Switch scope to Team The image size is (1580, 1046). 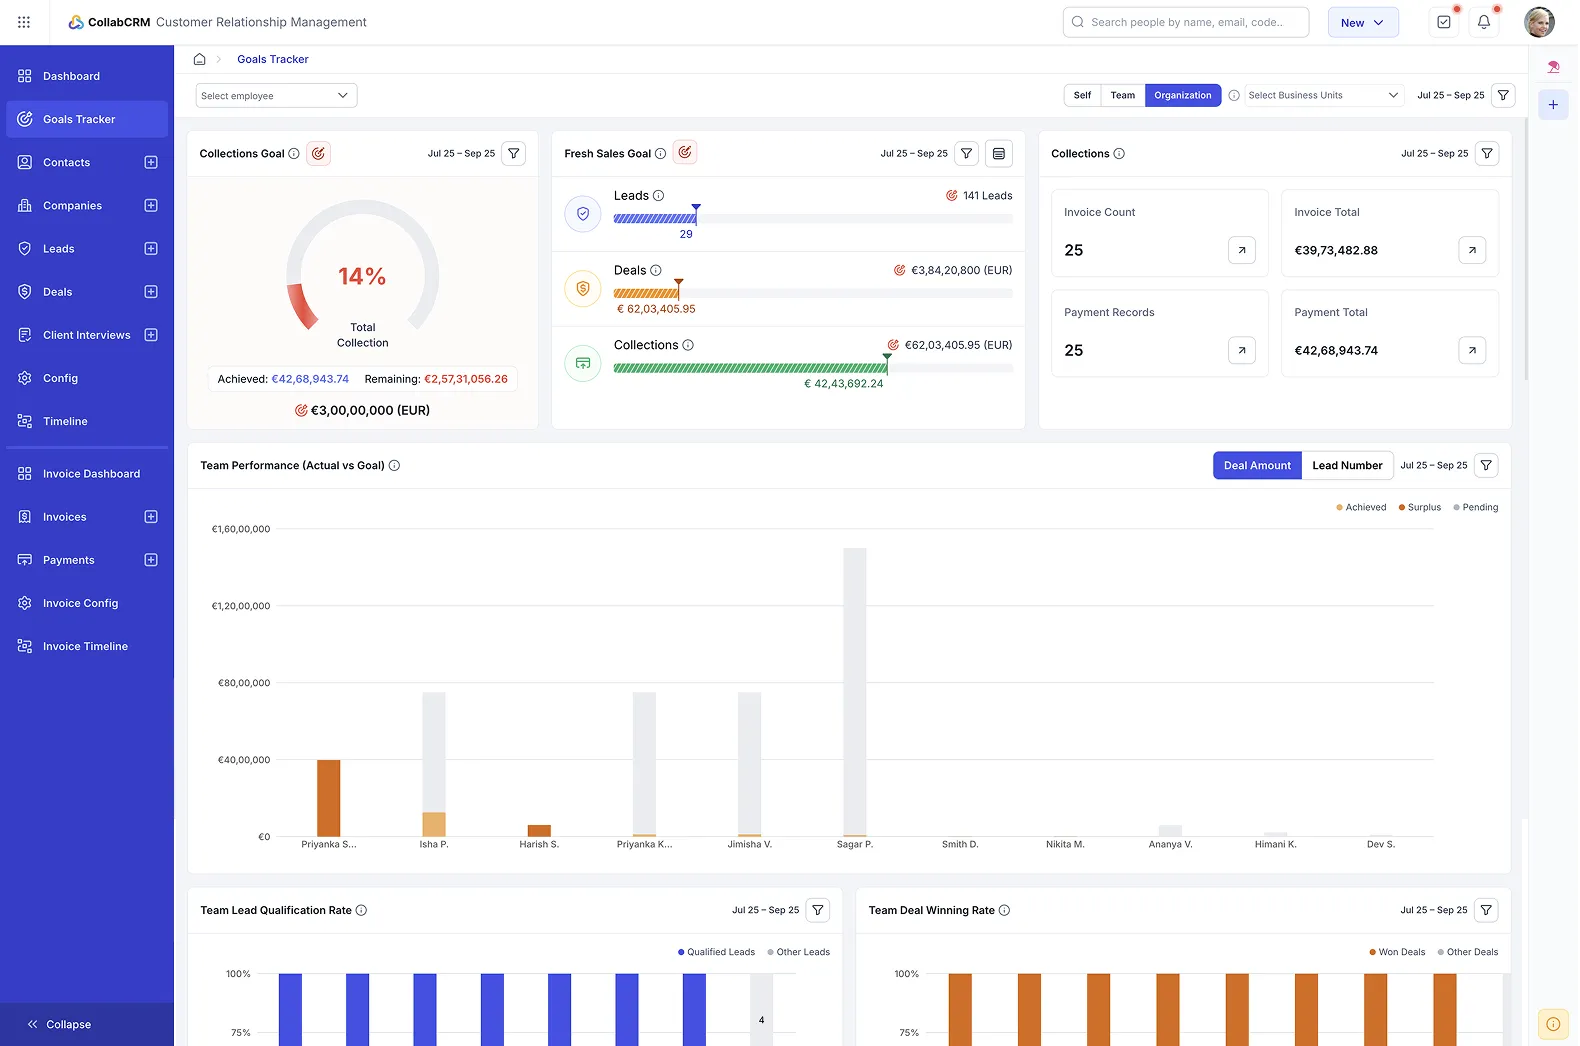pyautogui.click(x=1122, y=96)
